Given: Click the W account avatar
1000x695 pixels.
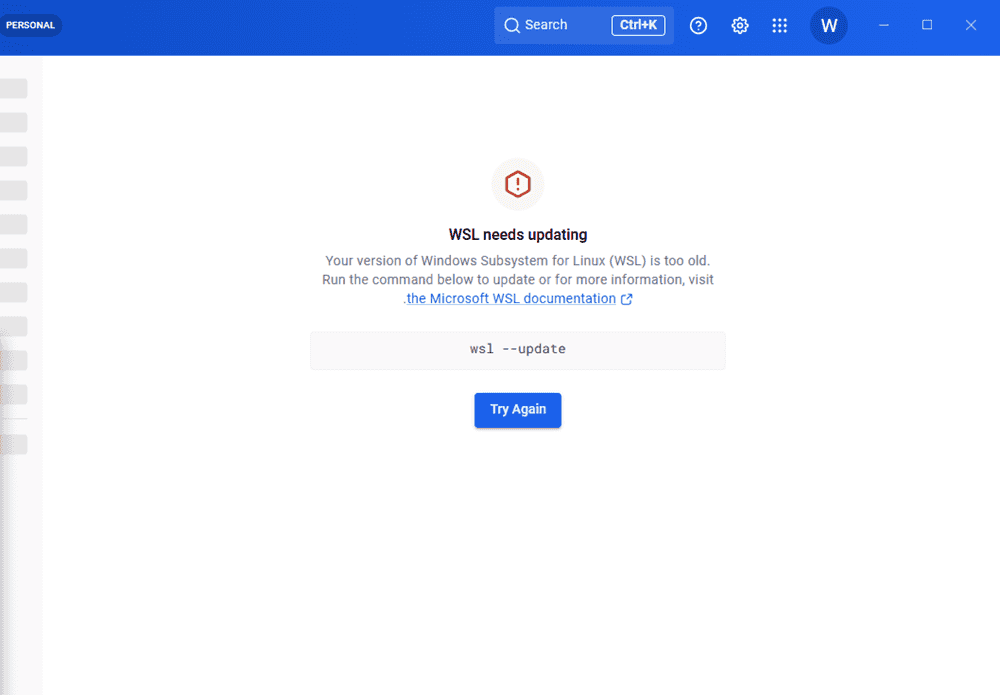Looking at the screenshot, I should click(x=829, y=26).
